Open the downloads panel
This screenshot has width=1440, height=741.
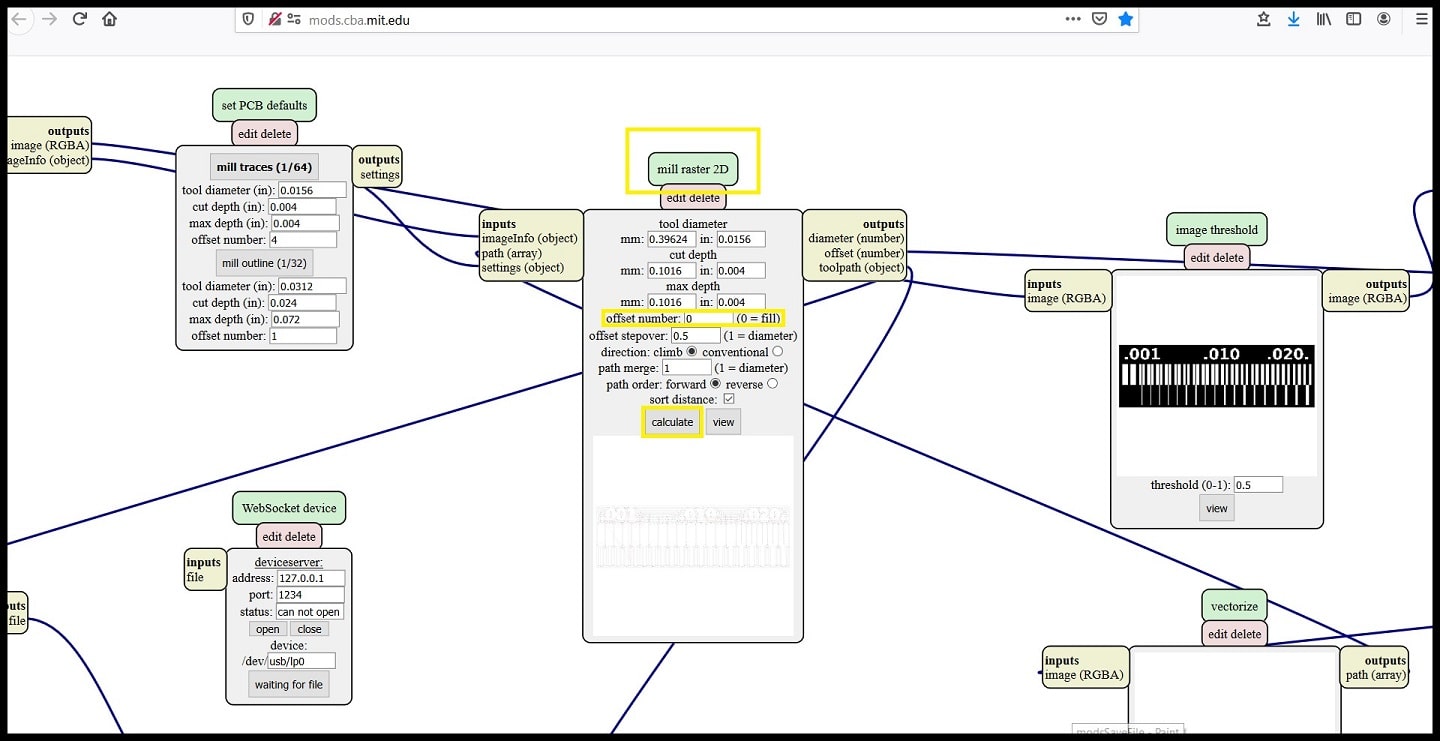point(1294,19)
